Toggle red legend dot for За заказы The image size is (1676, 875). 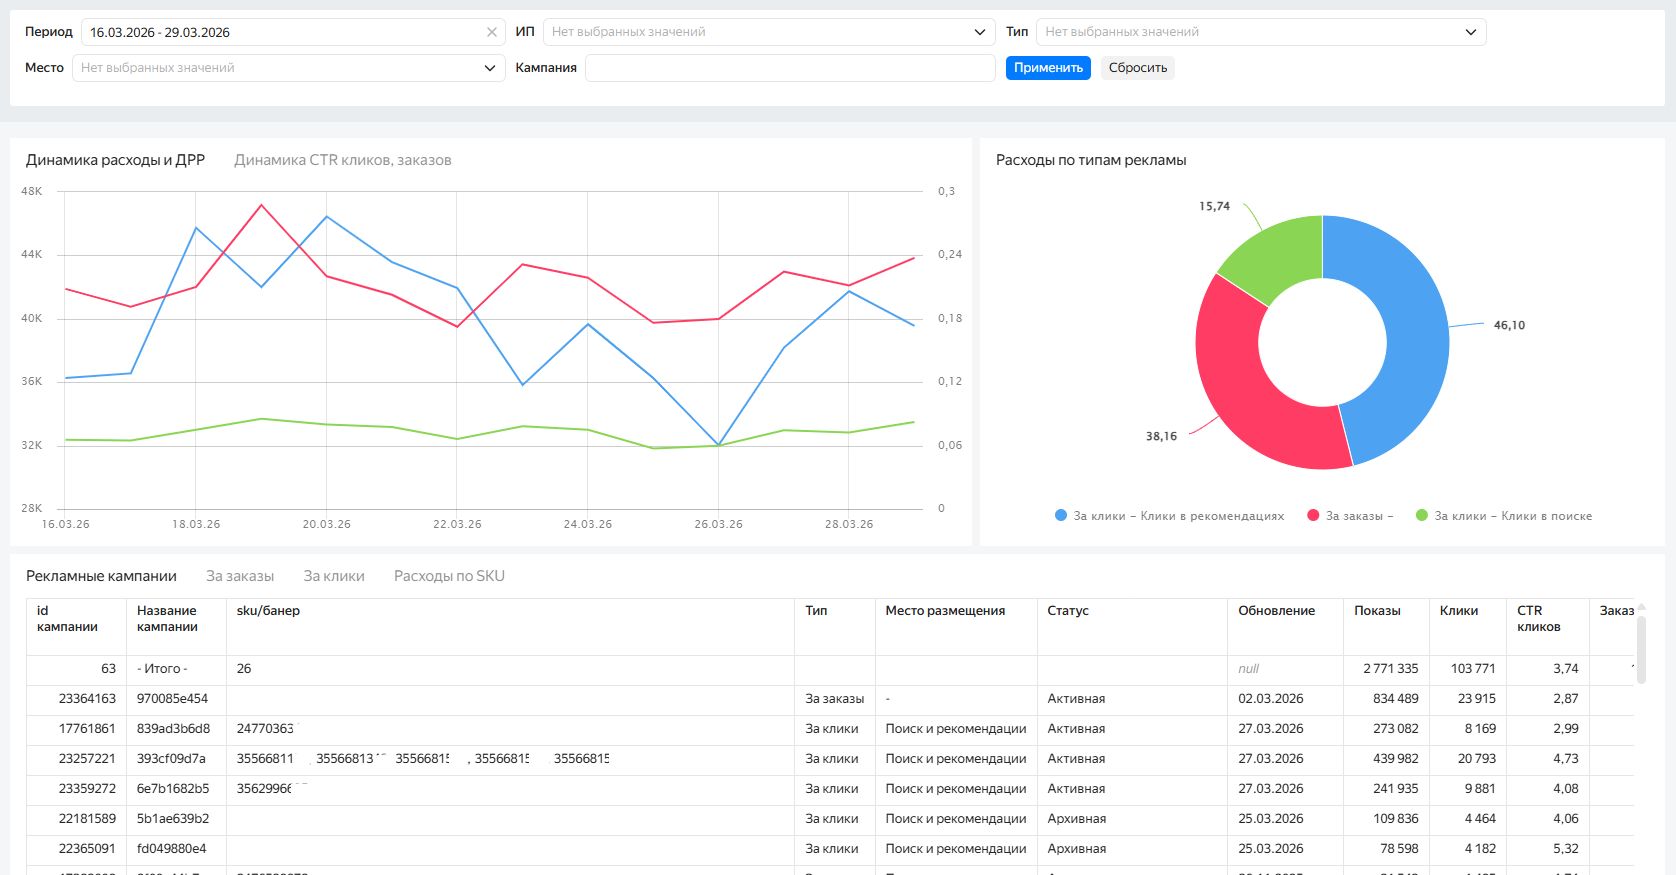click(x=1313, y=516)
